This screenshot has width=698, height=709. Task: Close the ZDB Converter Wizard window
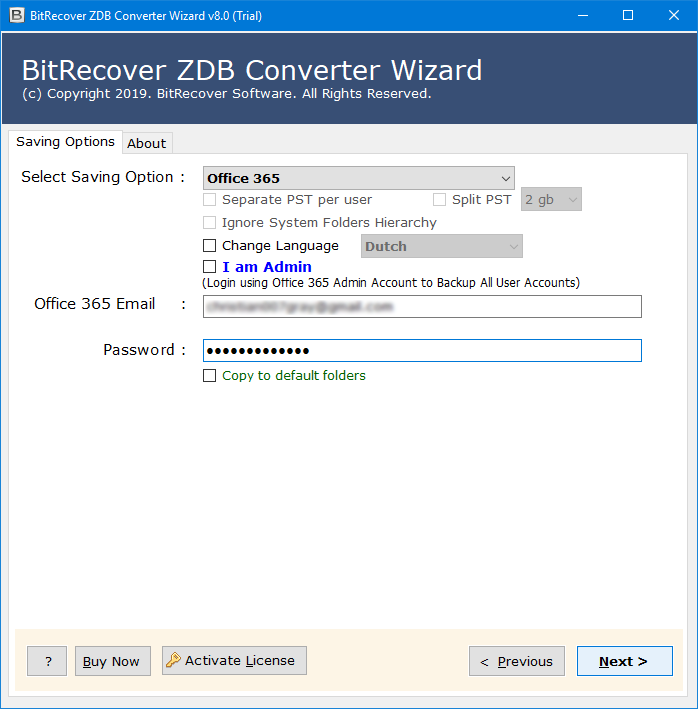point(674,15)
